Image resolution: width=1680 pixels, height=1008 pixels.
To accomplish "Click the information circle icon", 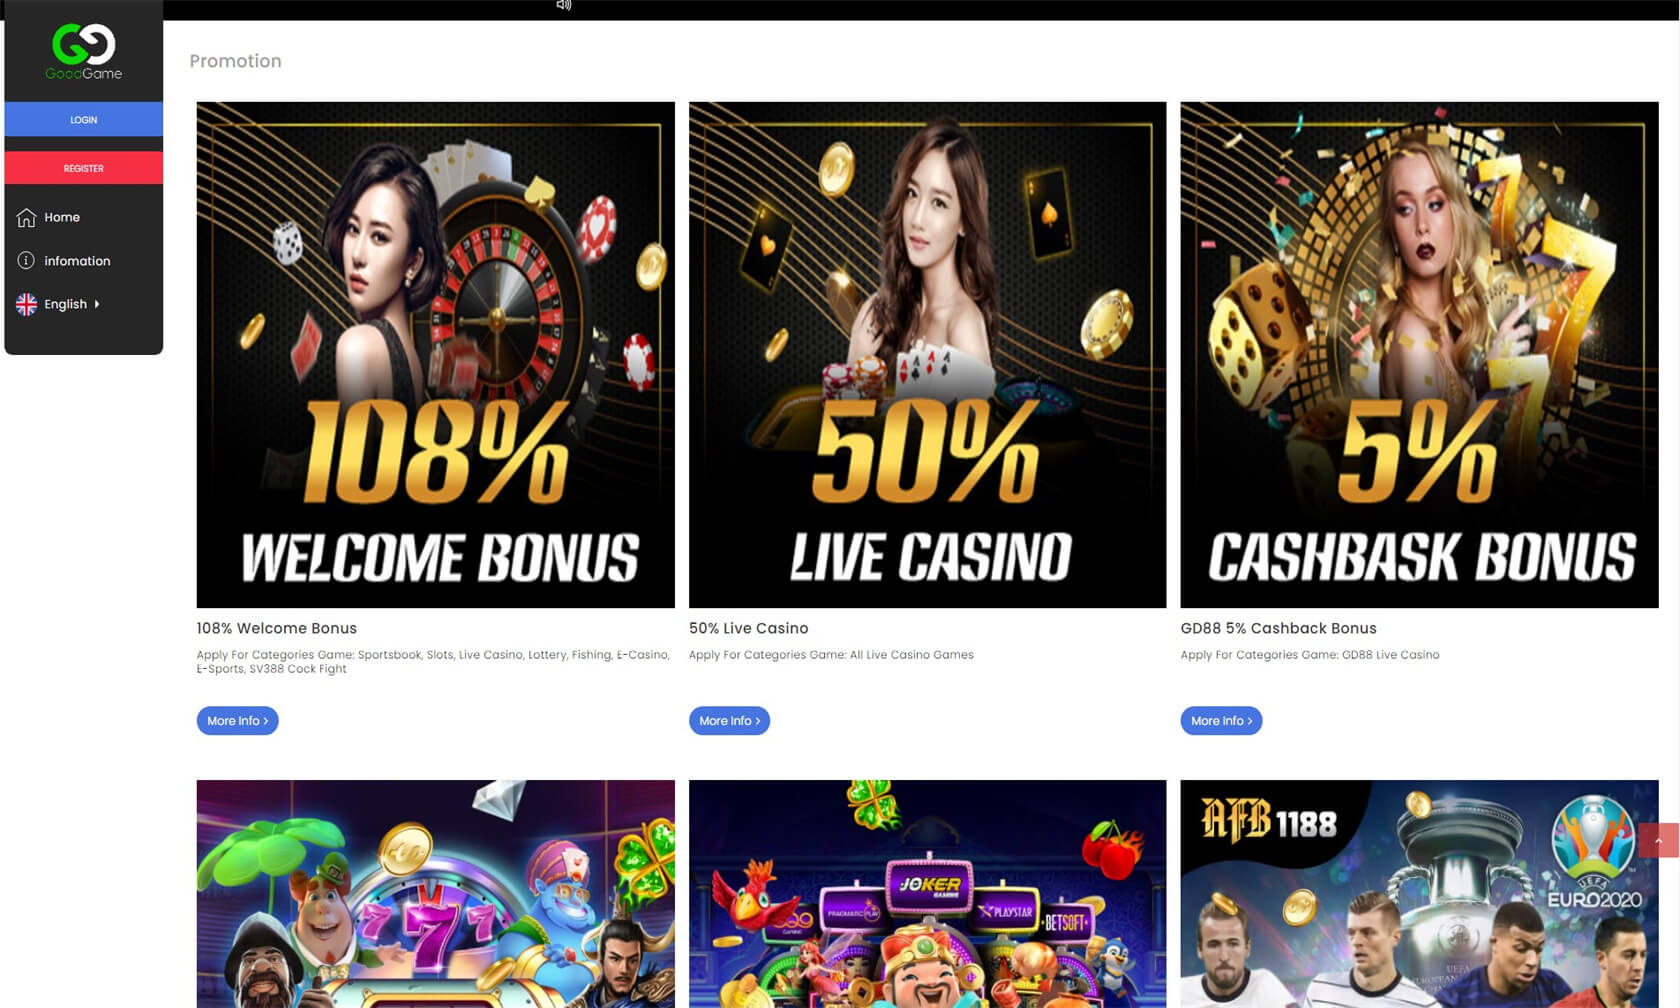I will point(26,260).
